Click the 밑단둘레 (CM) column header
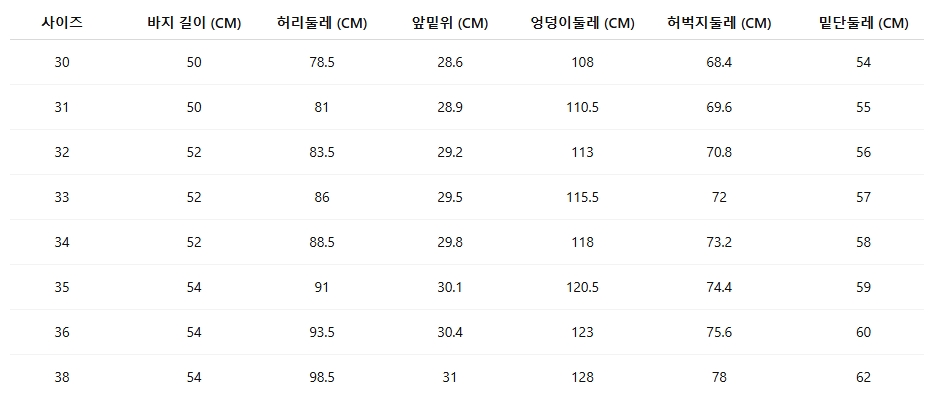 (863, 23)
